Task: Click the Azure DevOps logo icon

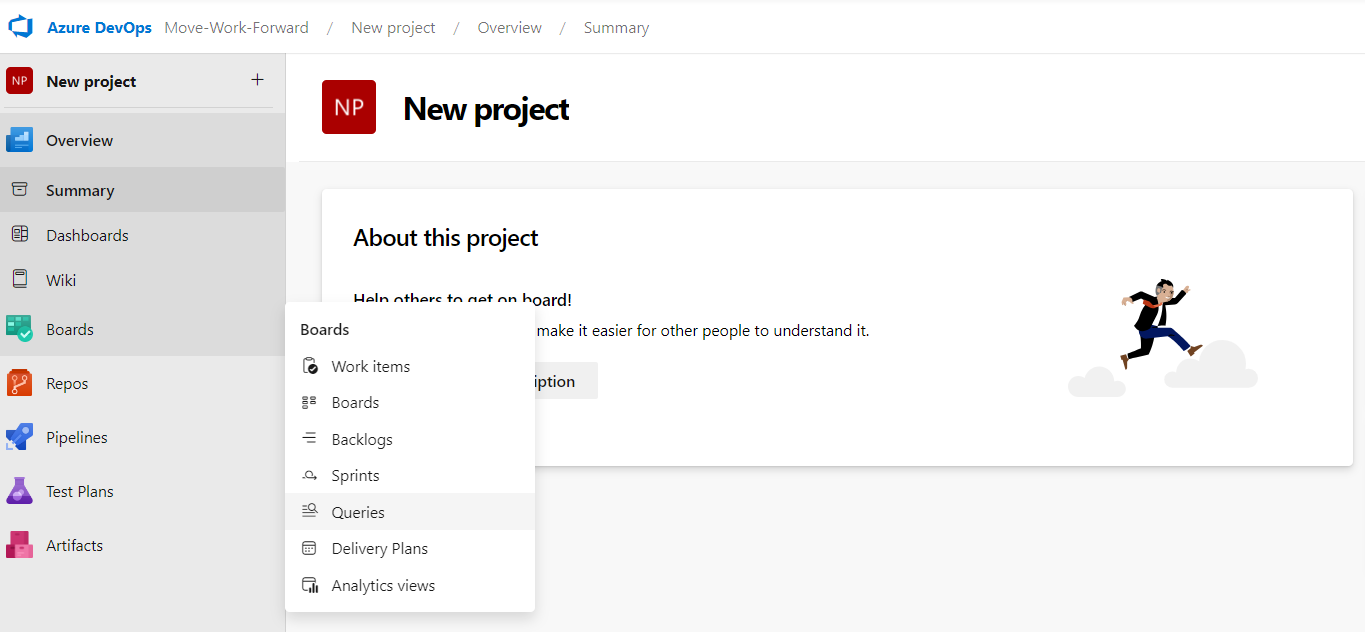Action: (21, 27)
